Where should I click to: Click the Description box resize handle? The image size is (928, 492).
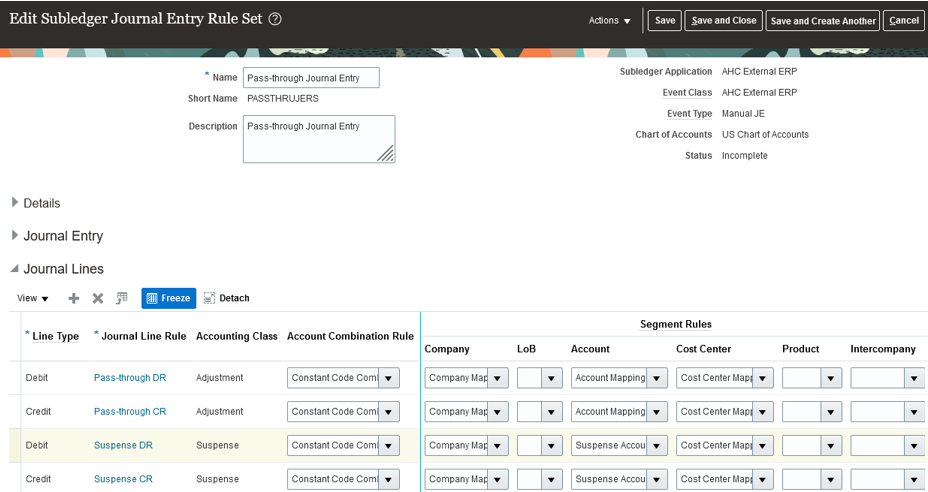pos(385,153)
